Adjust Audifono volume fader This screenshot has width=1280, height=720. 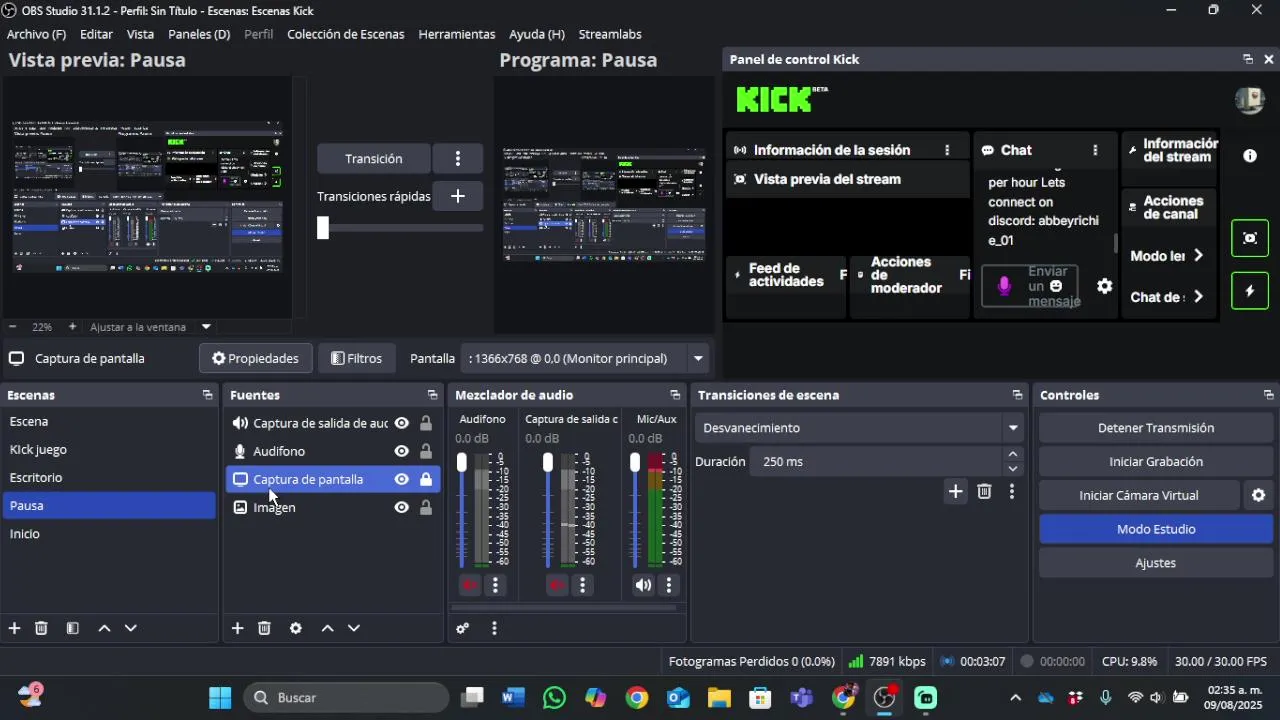click(x=462, y=462)
